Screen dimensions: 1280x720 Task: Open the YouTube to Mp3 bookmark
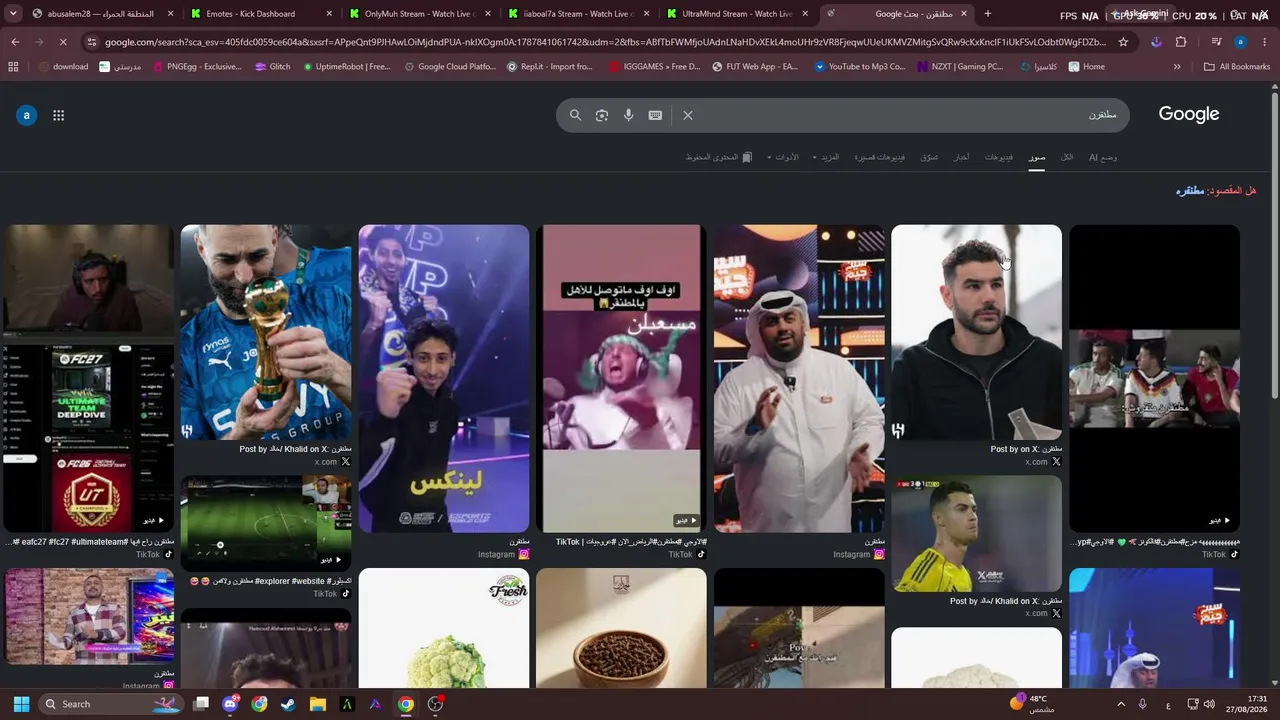[x=860, y=67]
